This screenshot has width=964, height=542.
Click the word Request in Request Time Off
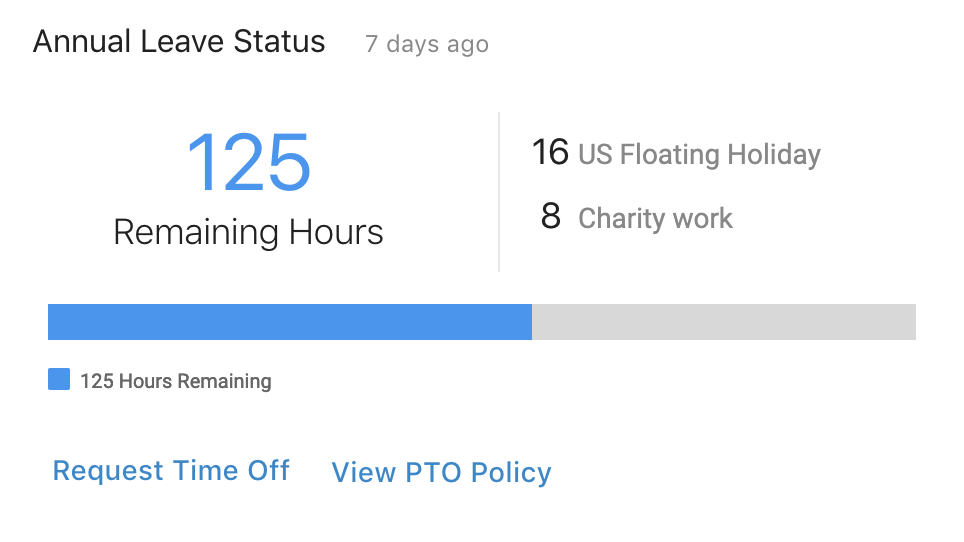pos(108,471)
